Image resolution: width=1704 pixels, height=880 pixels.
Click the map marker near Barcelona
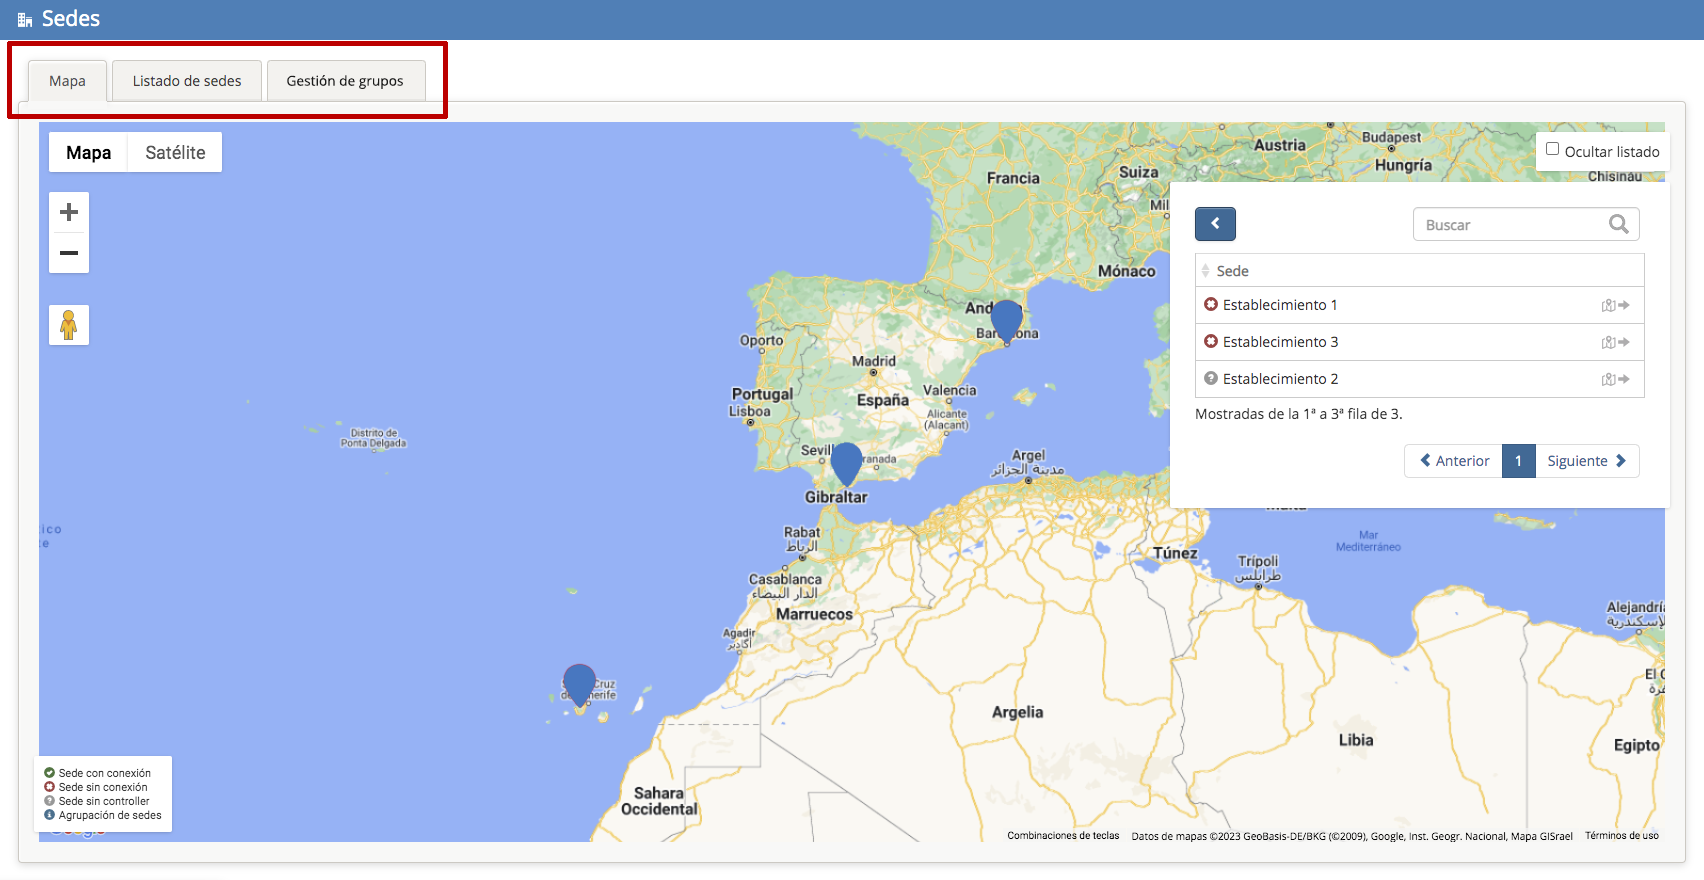(1006, 320)
